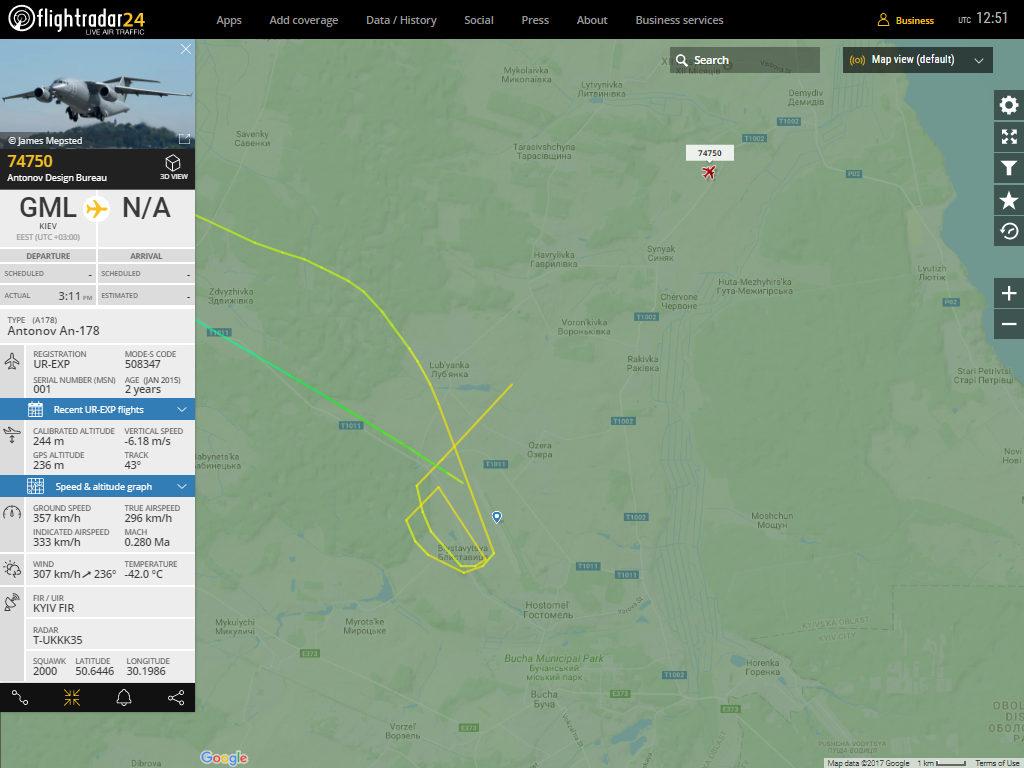Toggle follow-aircraft center icon
Viewport: 1024px width, 768px height.
click(x=72, y=698)
